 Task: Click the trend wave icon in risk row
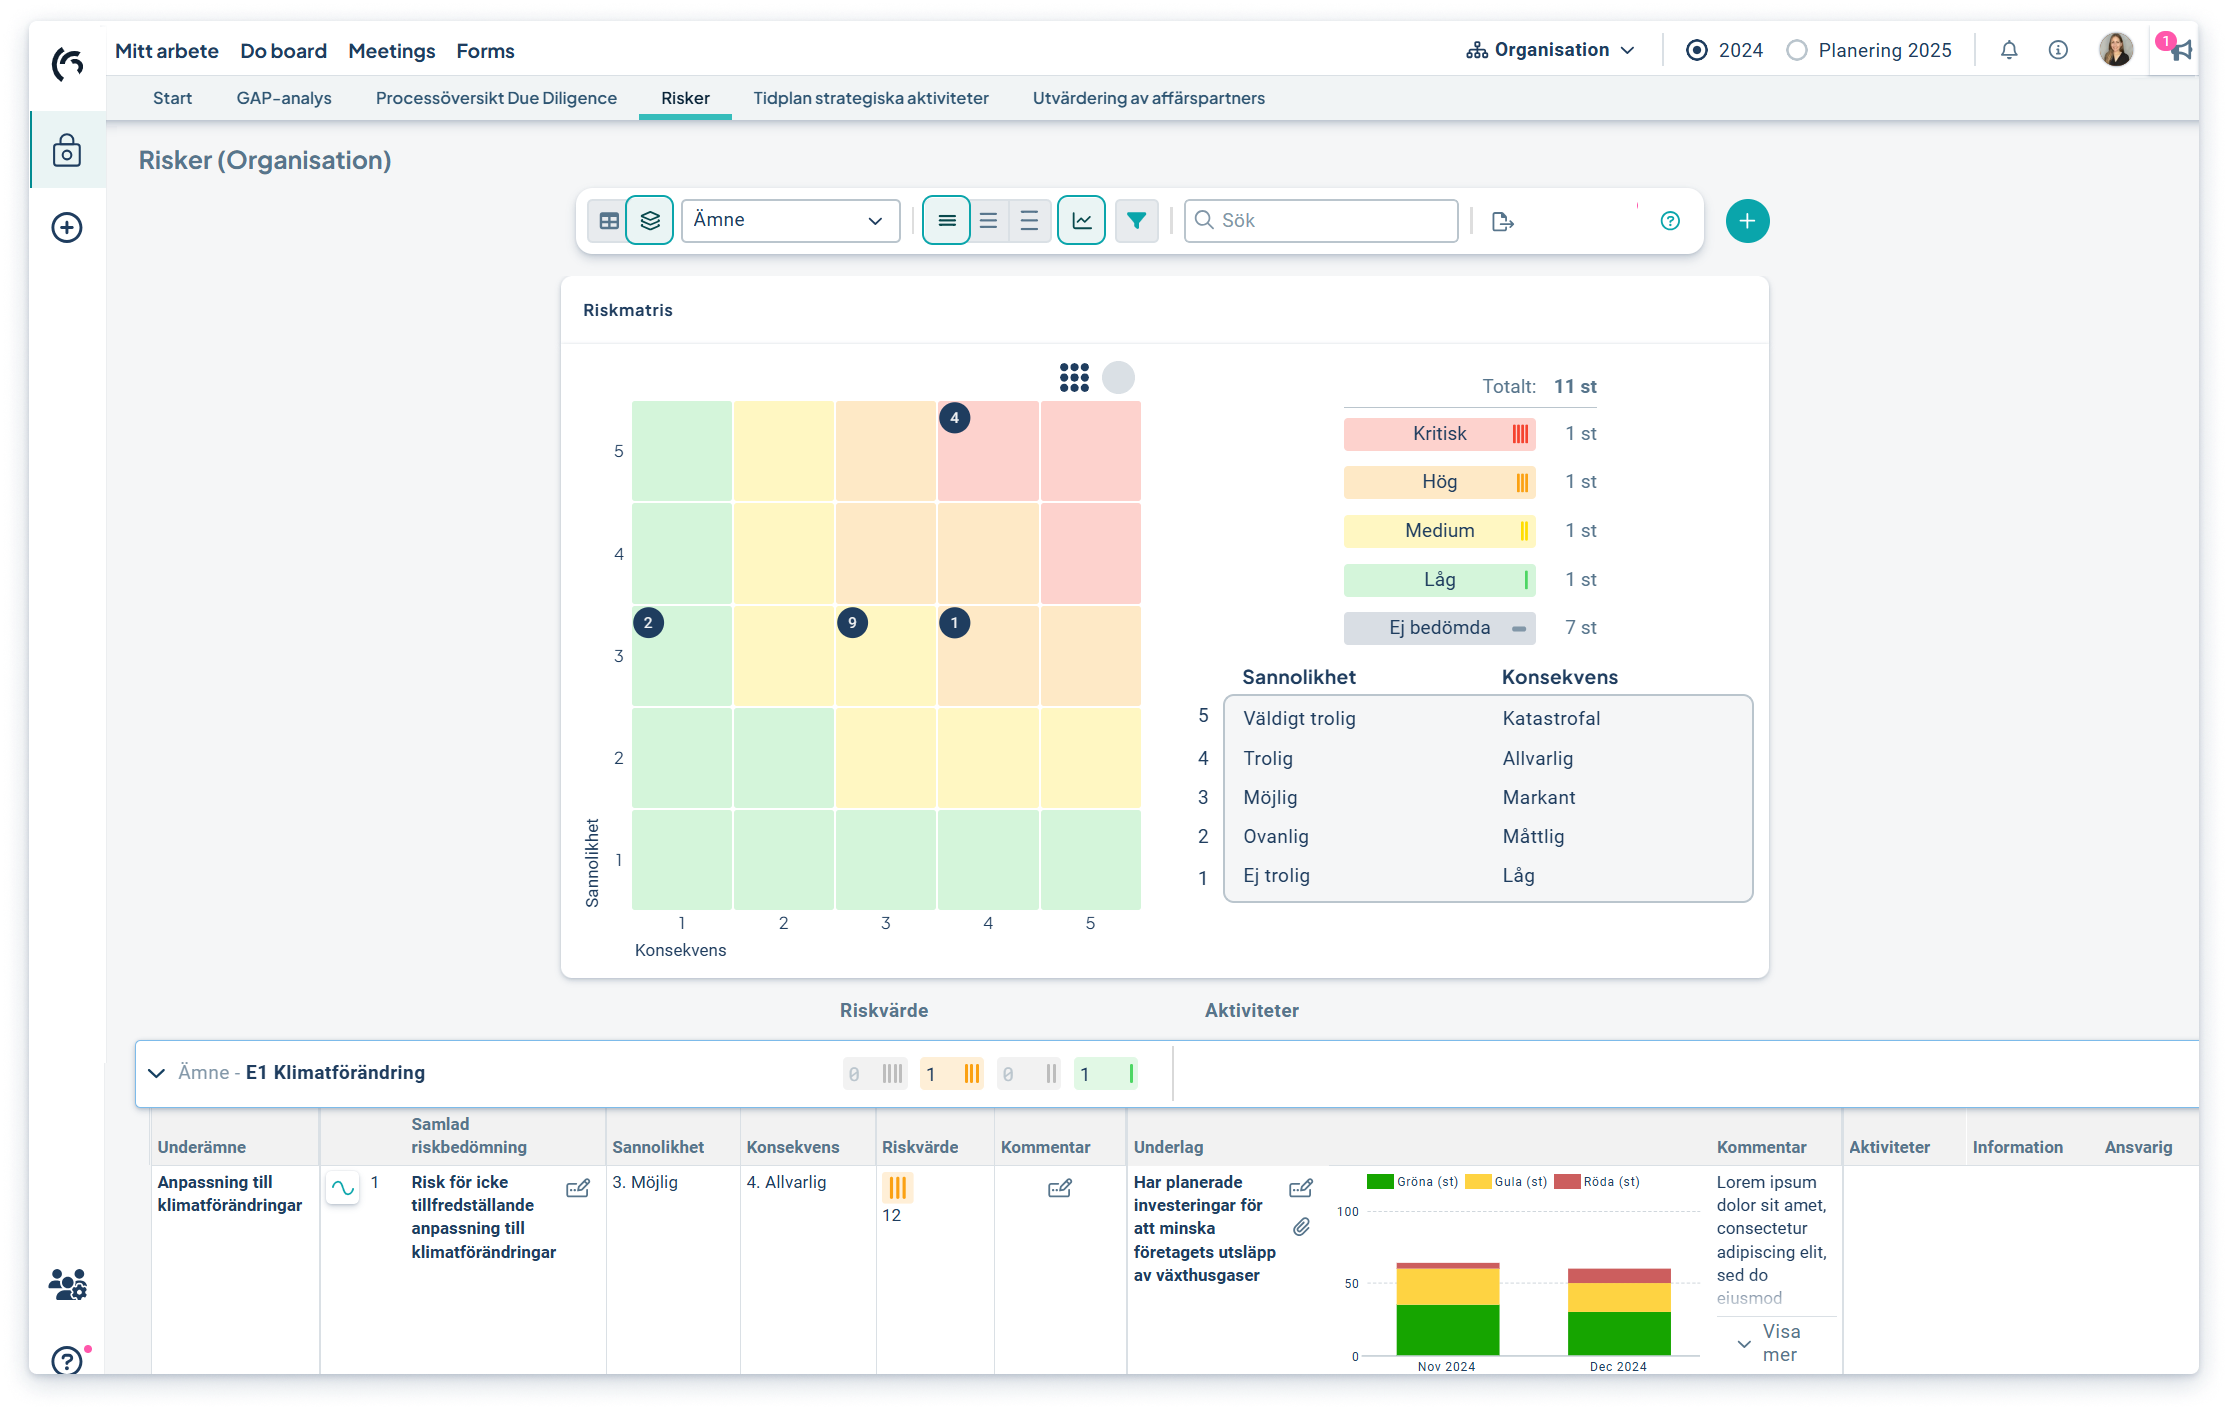click(342, 1188)
